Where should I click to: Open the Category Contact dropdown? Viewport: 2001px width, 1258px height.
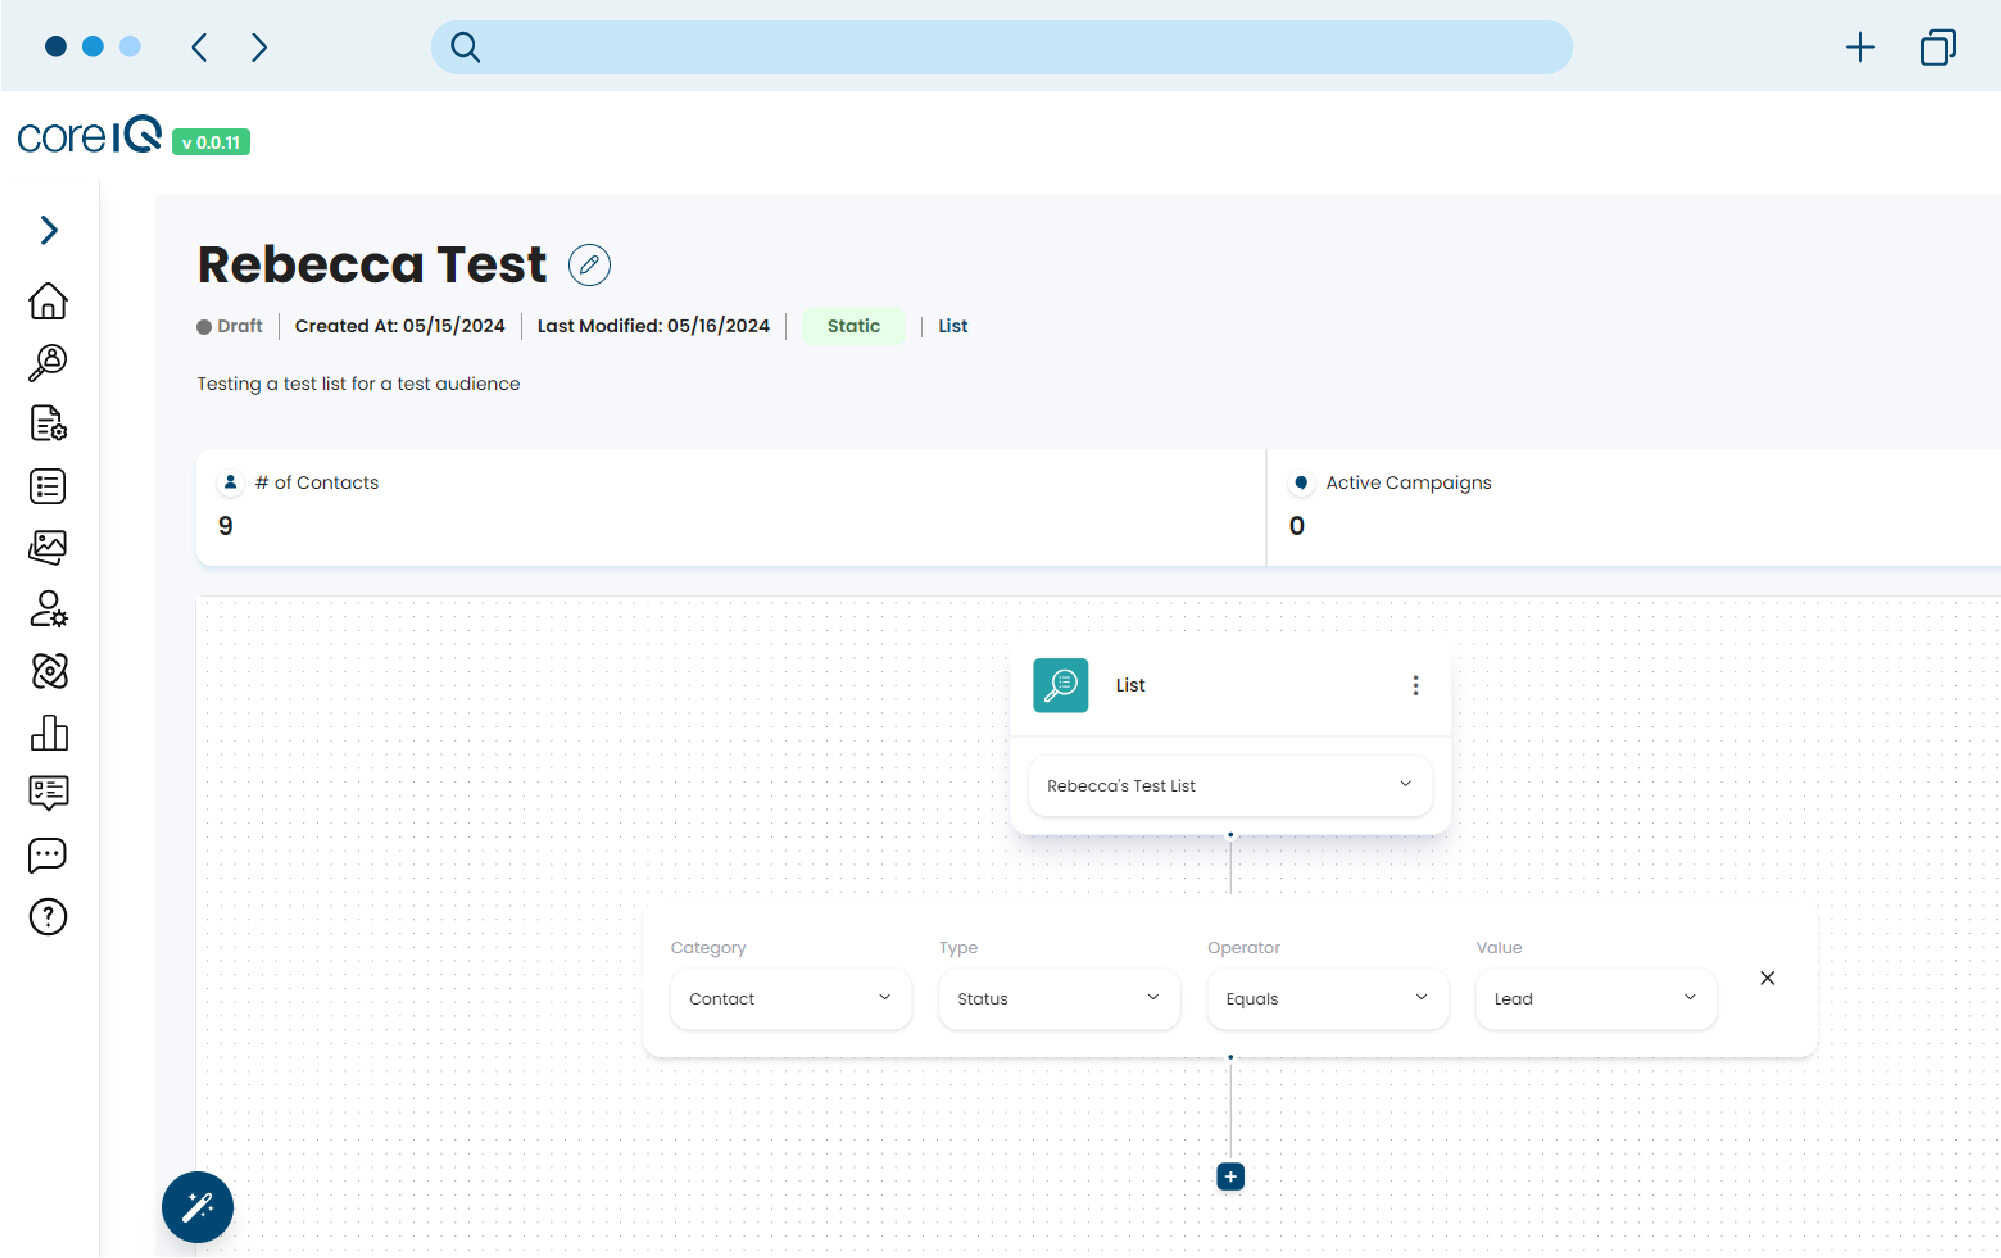point(789,998)
